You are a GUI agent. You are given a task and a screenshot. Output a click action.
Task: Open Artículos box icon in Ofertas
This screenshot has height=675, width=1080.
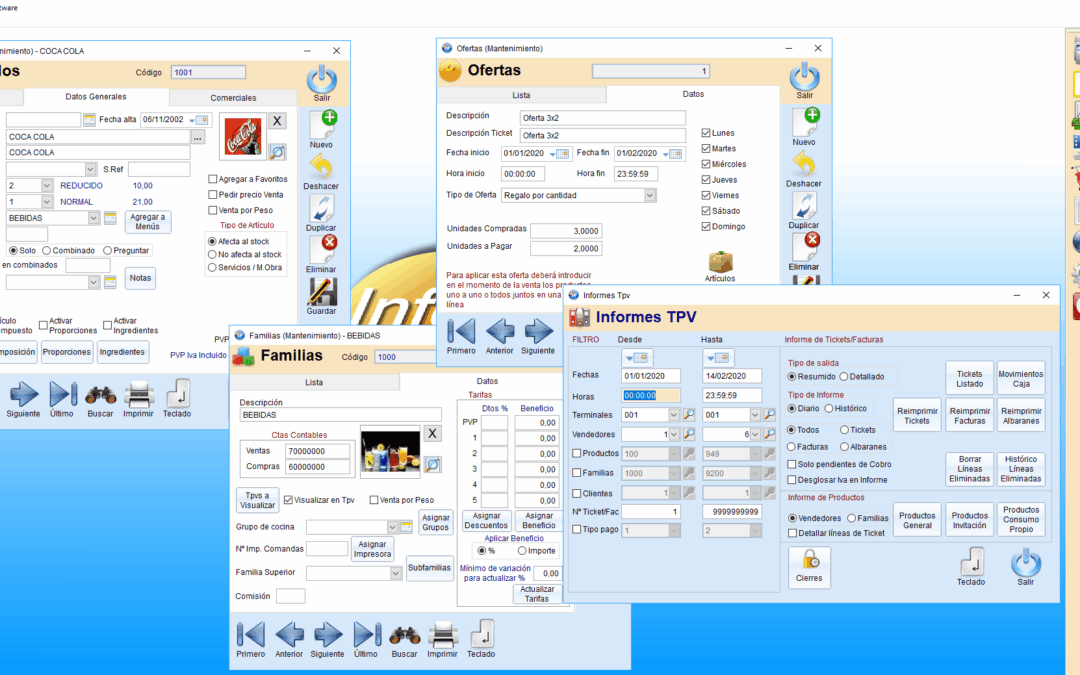click(720, 264)
